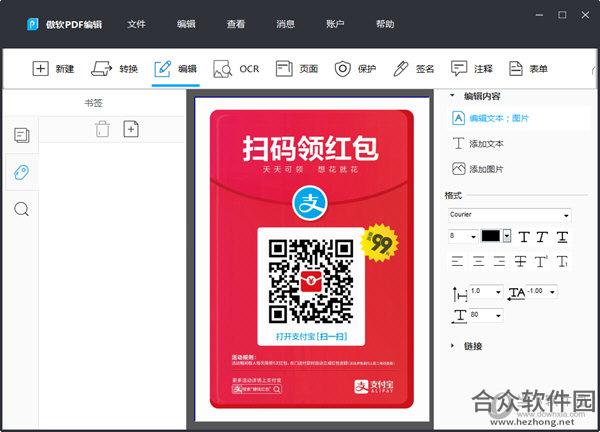Align text right
This screenshot has height=432, width=600.
coord(499,262)
